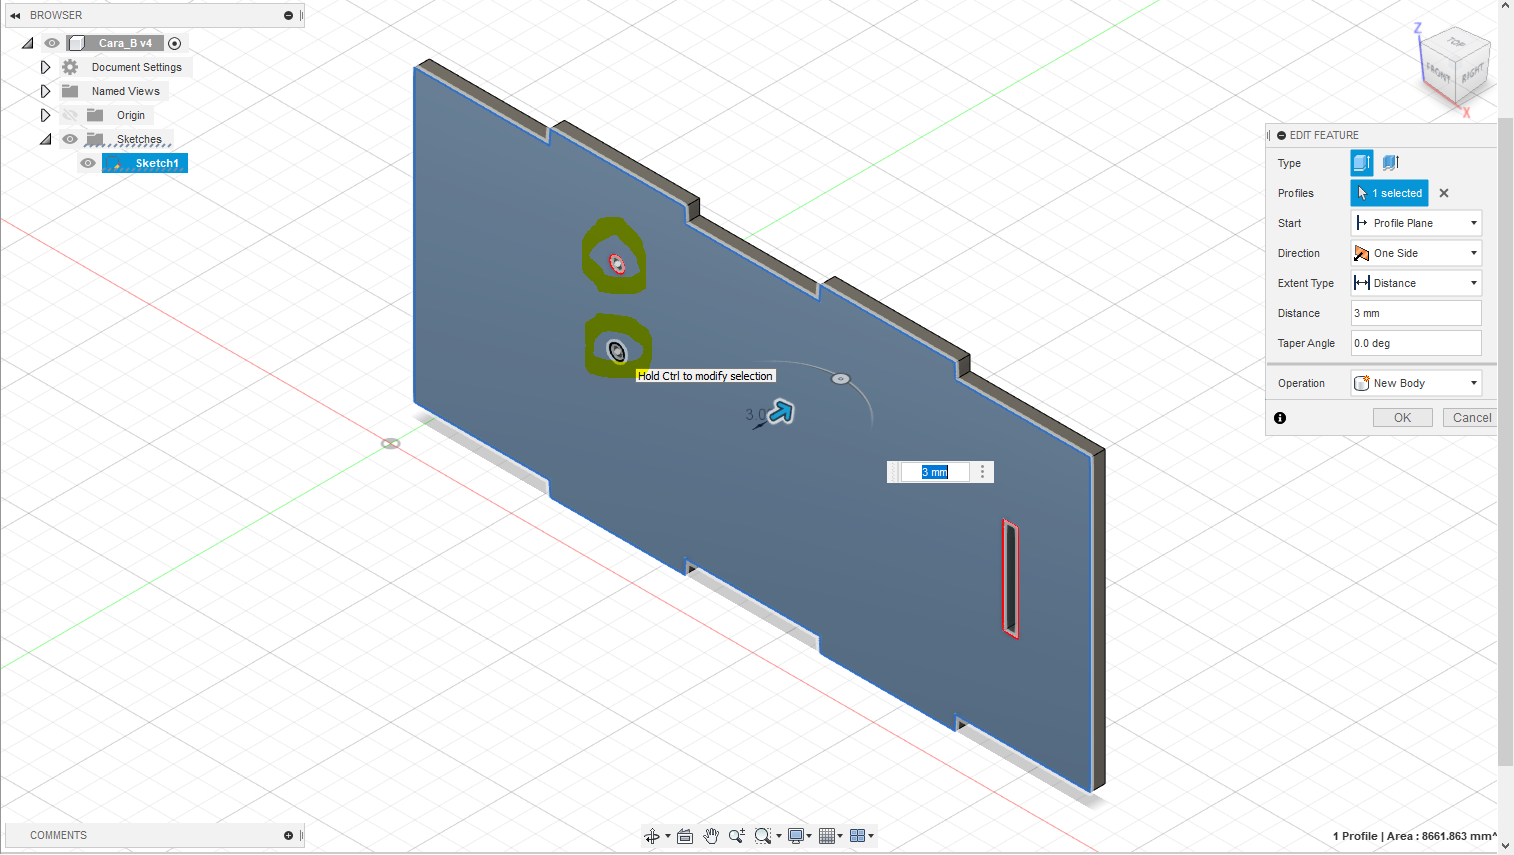1514x855 pixels.
Task: Open the Display Settings dropdown arrow
Action: (x=809, y=836)
